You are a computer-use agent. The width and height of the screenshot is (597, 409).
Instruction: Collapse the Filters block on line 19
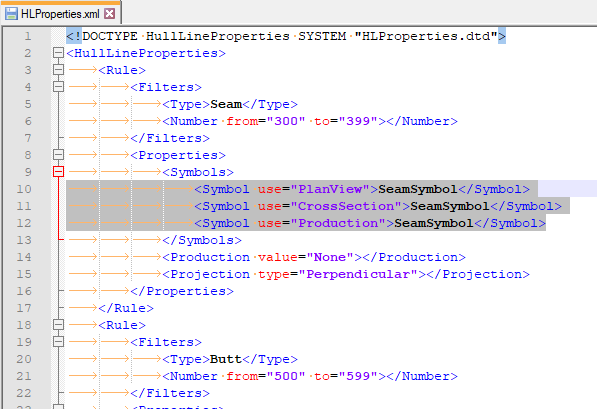click(58, 342)
